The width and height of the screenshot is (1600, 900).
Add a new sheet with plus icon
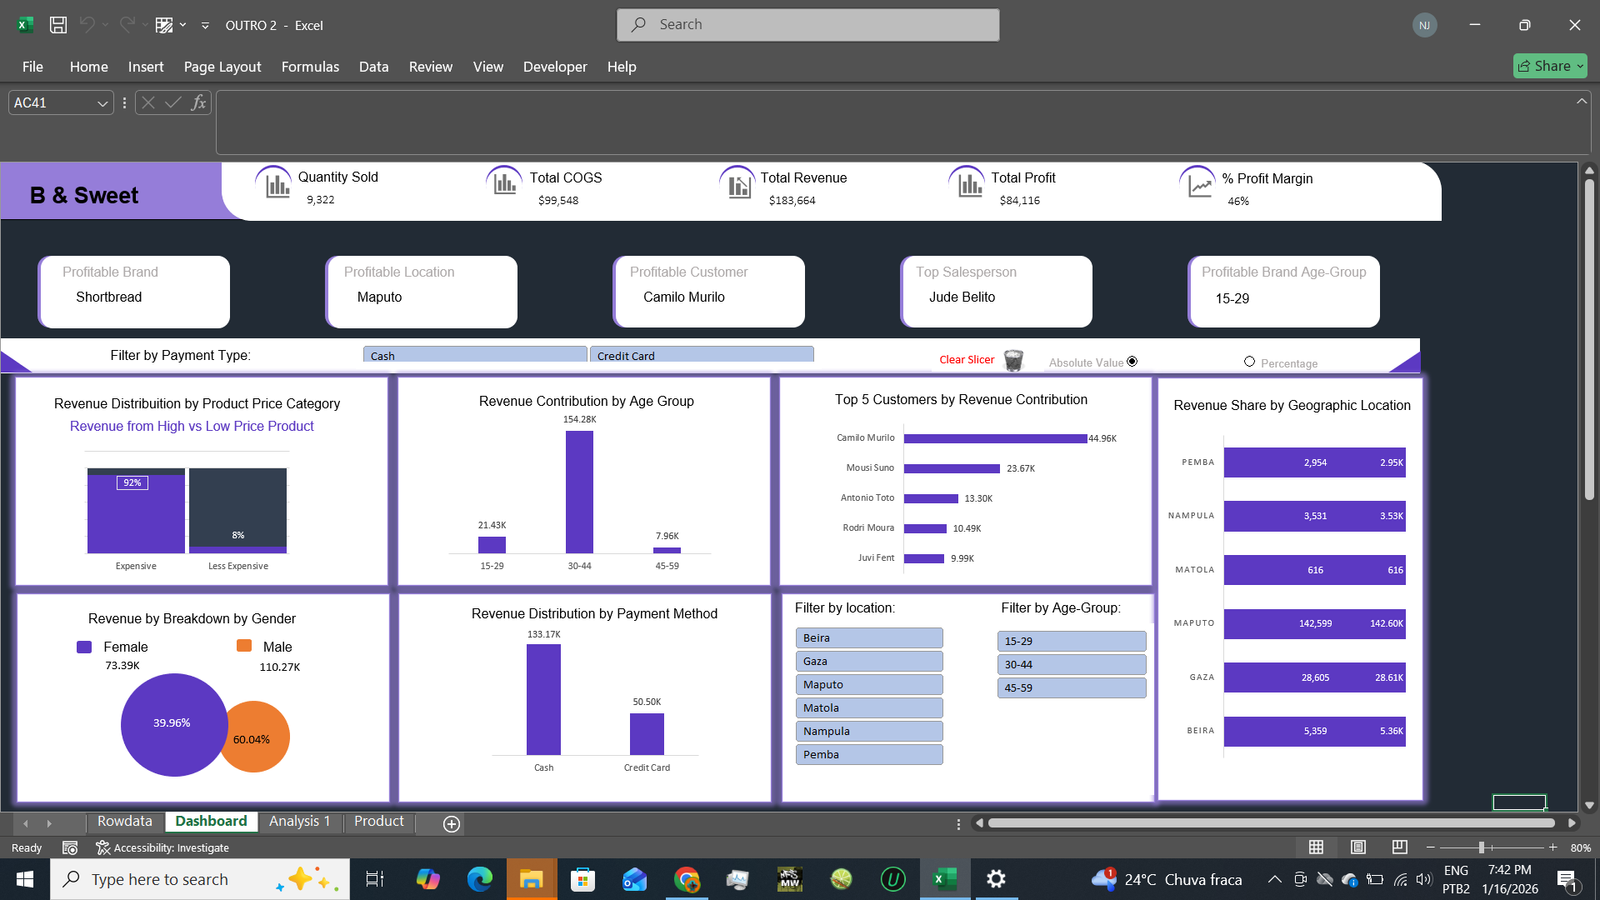point(451,823)
